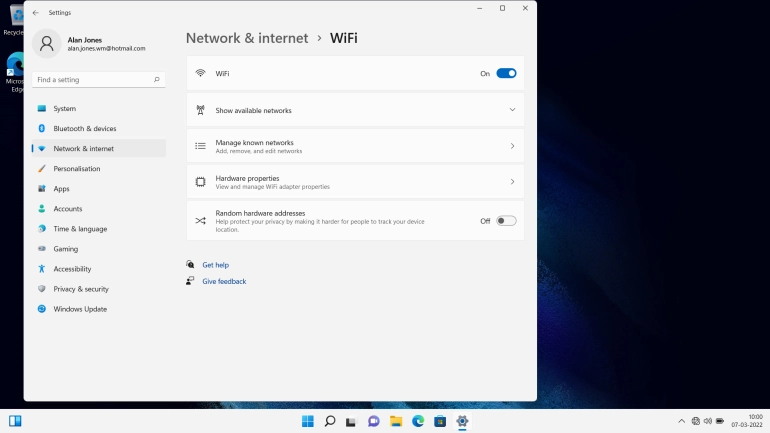Click the Privacy & security shield icon

point(42,289)
